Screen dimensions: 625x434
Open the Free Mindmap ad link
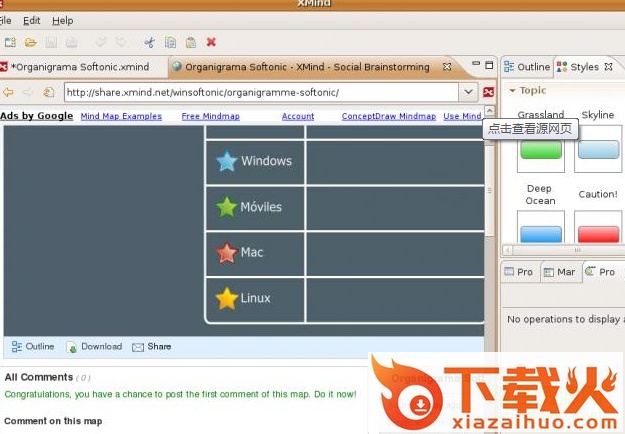pos(210,116)
